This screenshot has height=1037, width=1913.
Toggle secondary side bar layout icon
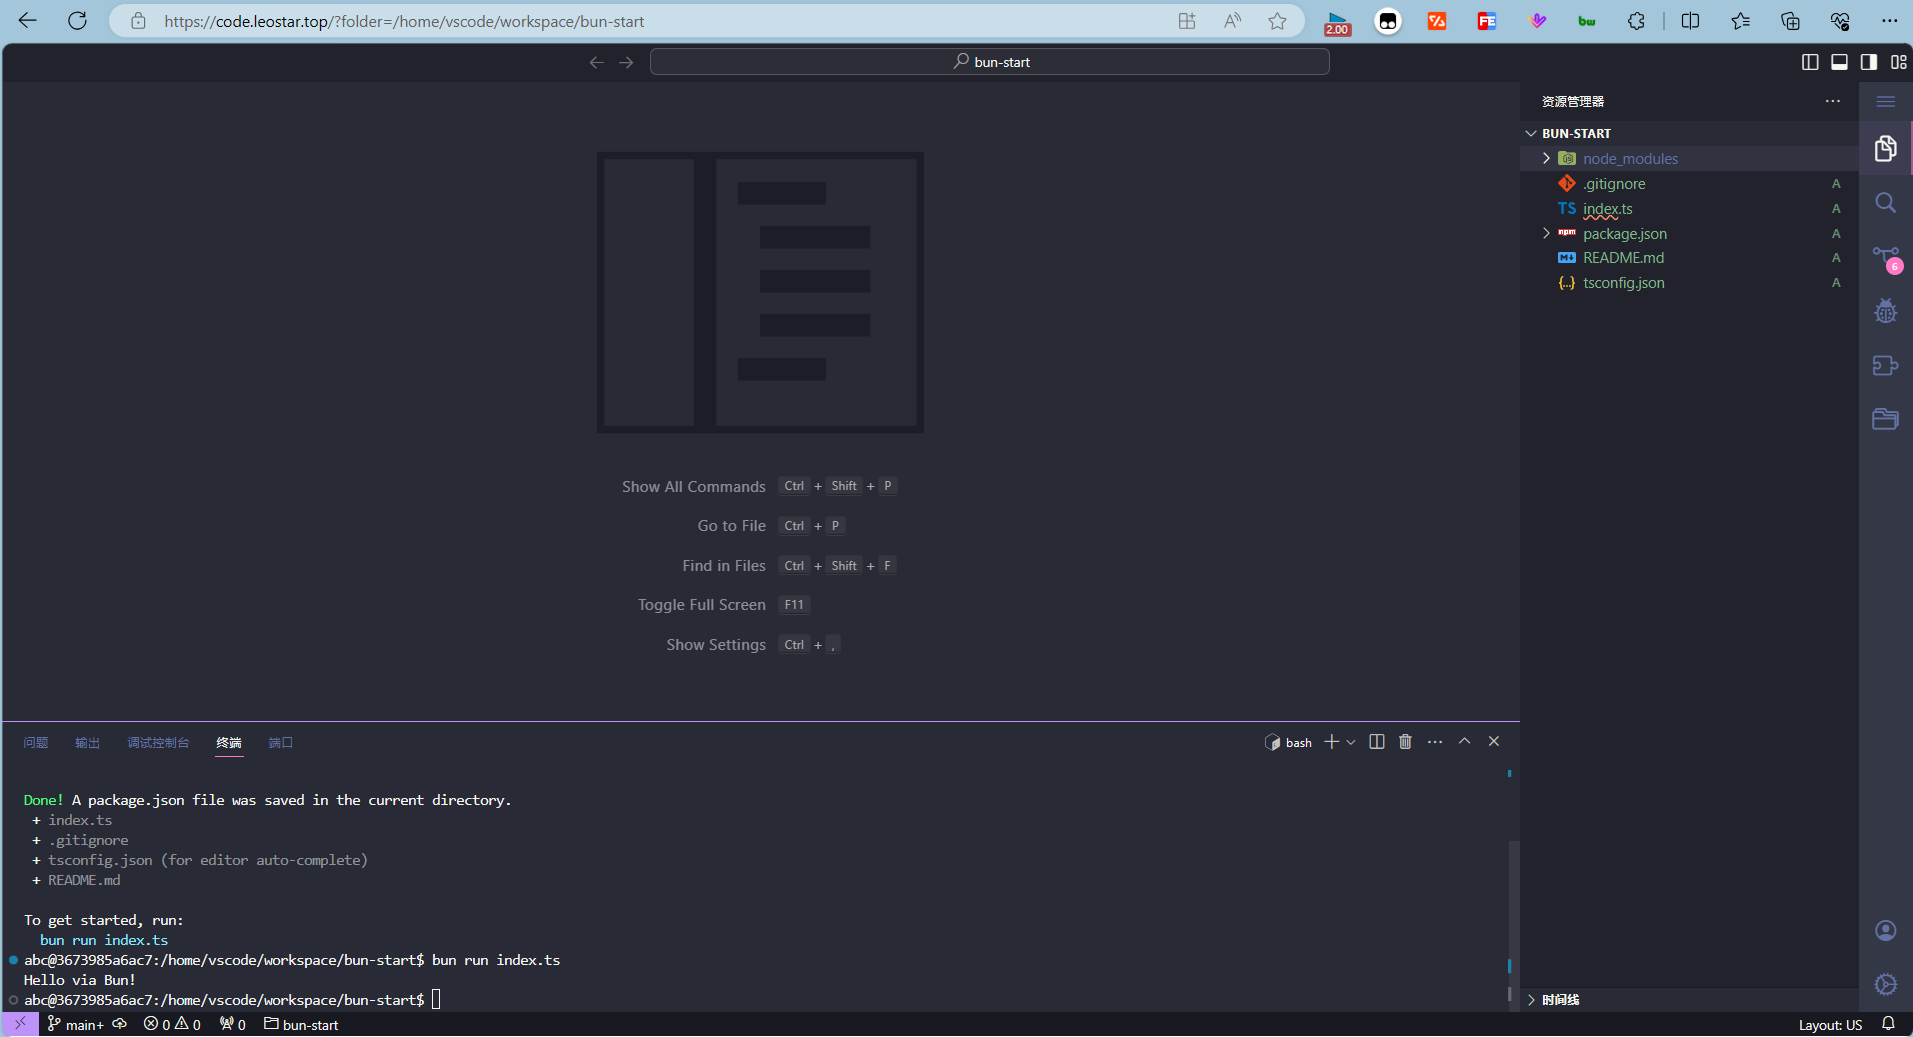1868,62
